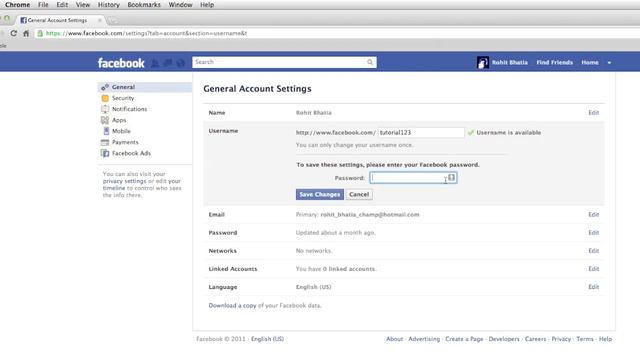Edit the Linked Accounts row
The width and height of the screenshot is (640, 360).
click(x=593, y=269)
